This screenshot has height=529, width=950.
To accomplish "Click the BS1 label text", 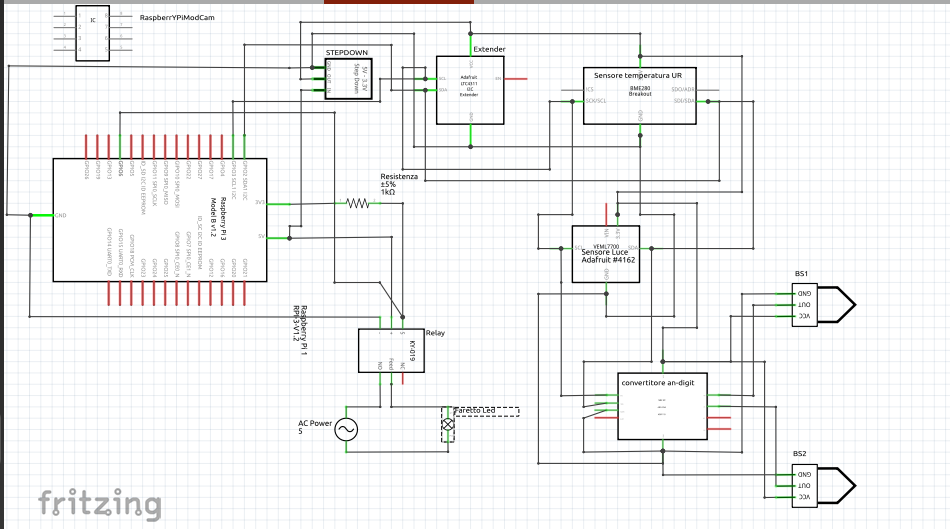I will pyautogui.click(x=801, y=274).
